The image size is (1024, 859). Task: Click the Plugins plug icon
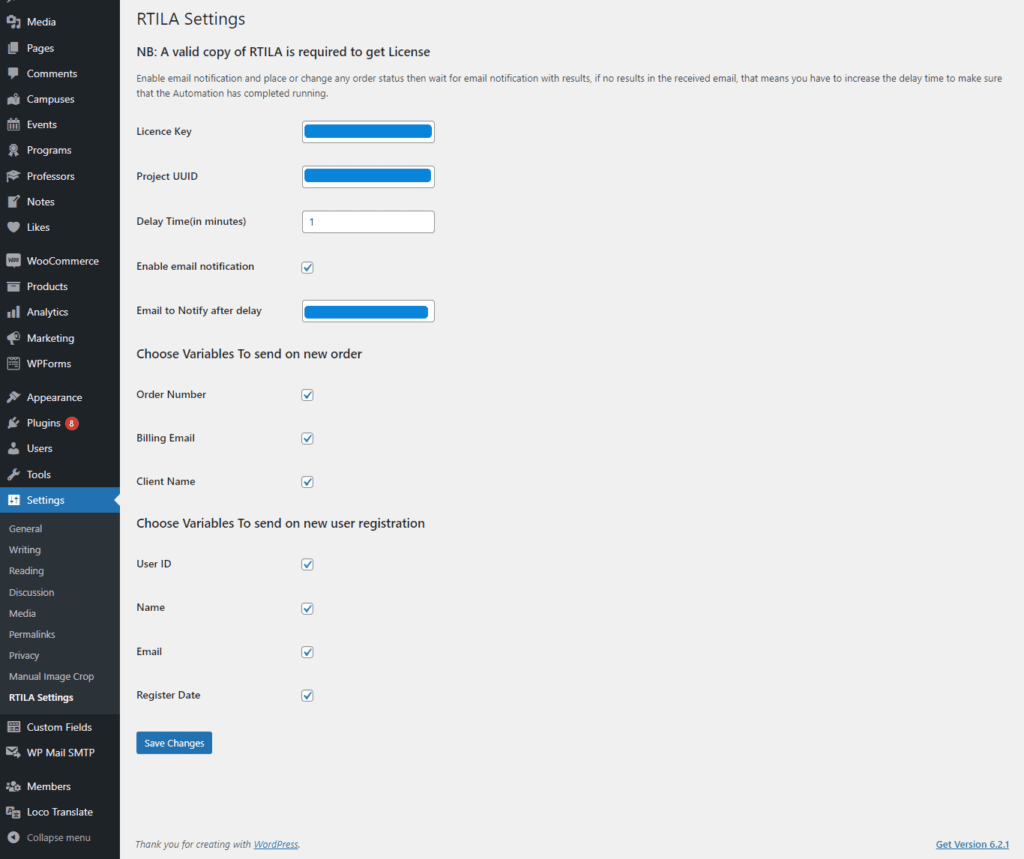[13, 423]
